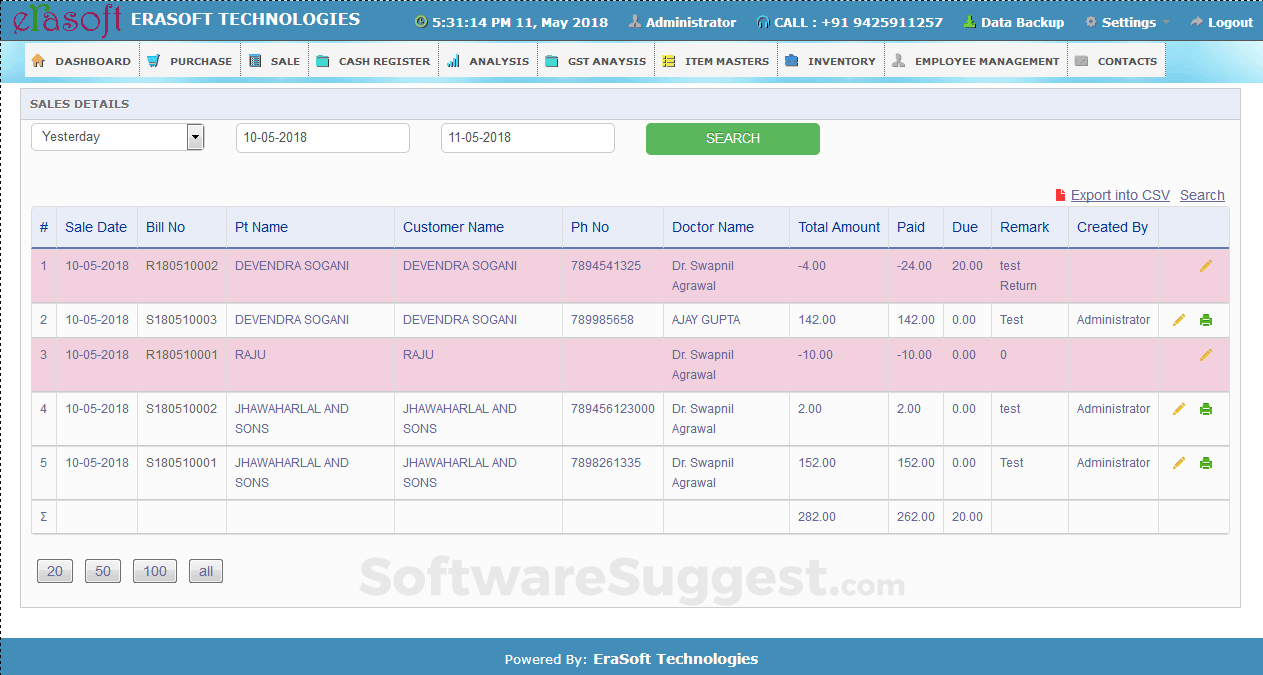Edit bill S180510001 with pencil icon
Image resolution: width=1263 pixels, height=675 pixels.
click(x=1179, y=463)
